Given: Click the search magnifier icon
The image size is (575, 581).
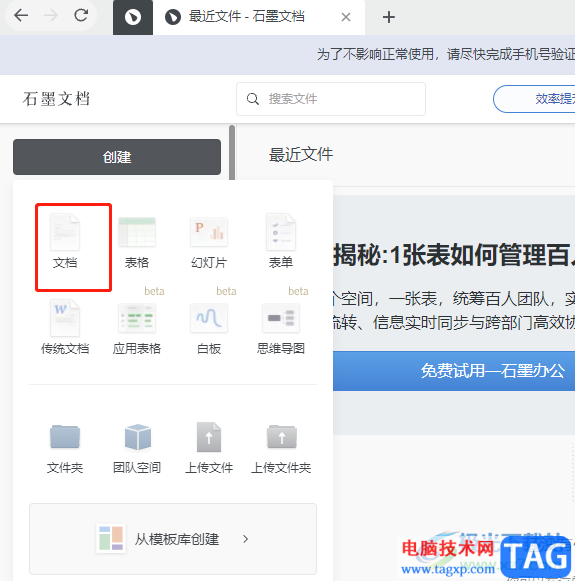Looking at the screenshot, I should tap(253, 99).
